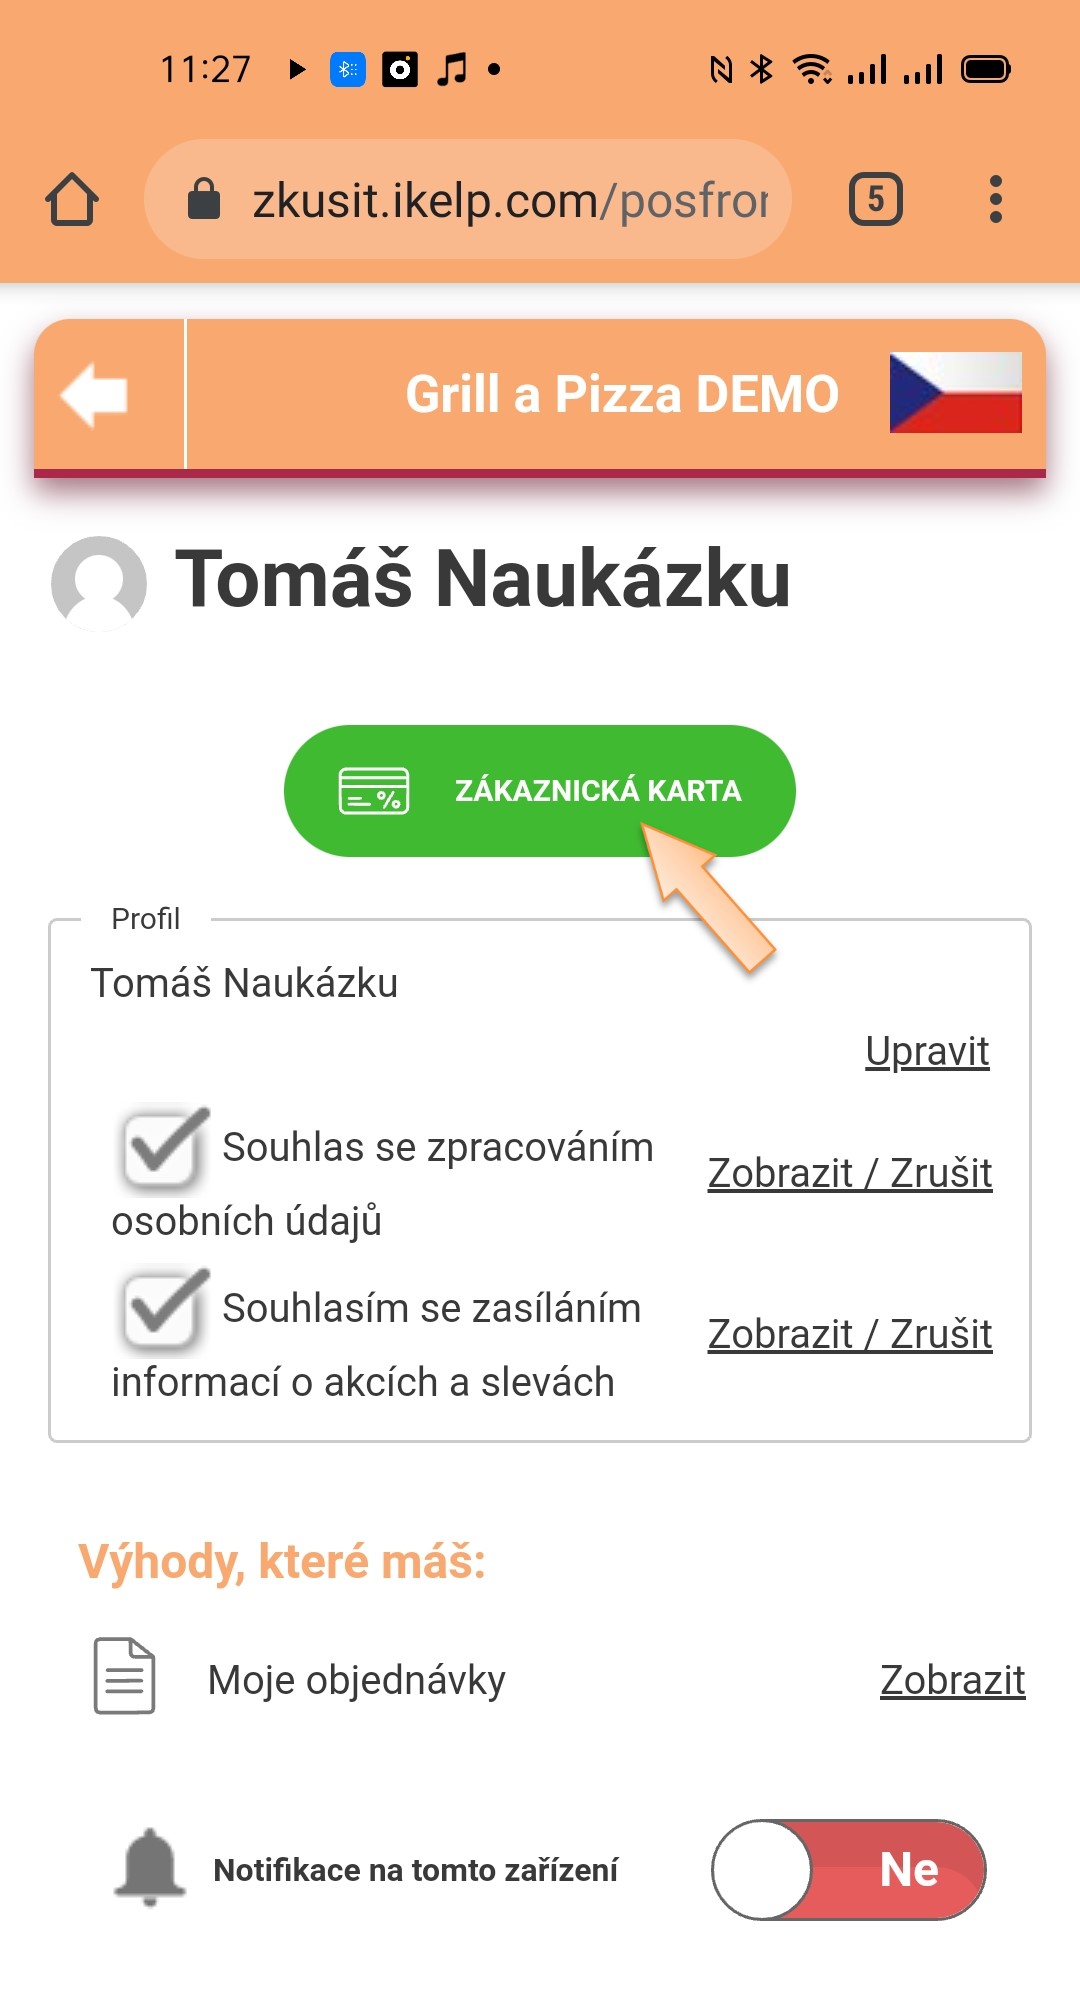
Task: Uncheck the personal data processing consent checkbox
Action: point(163,1149)
